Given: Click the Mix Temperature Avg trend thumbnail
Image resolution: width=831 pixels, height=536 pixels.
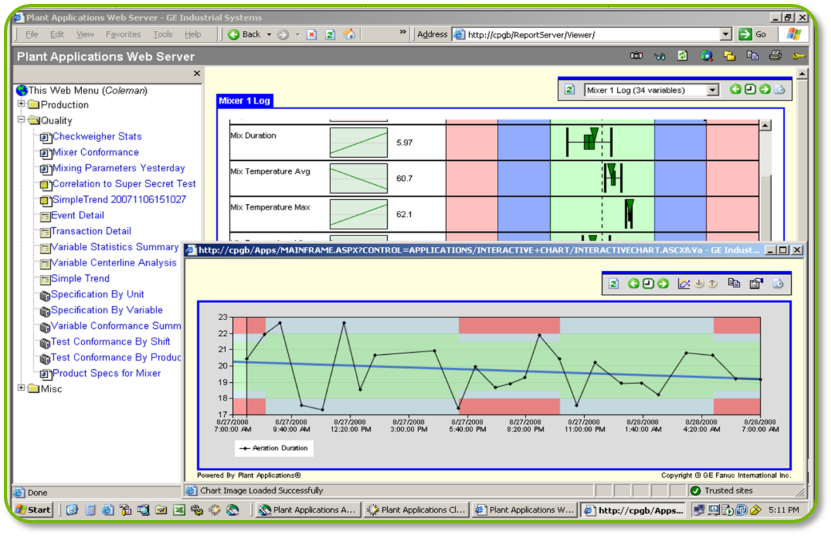Looking at the screenshot, I should tap(359, 178).
